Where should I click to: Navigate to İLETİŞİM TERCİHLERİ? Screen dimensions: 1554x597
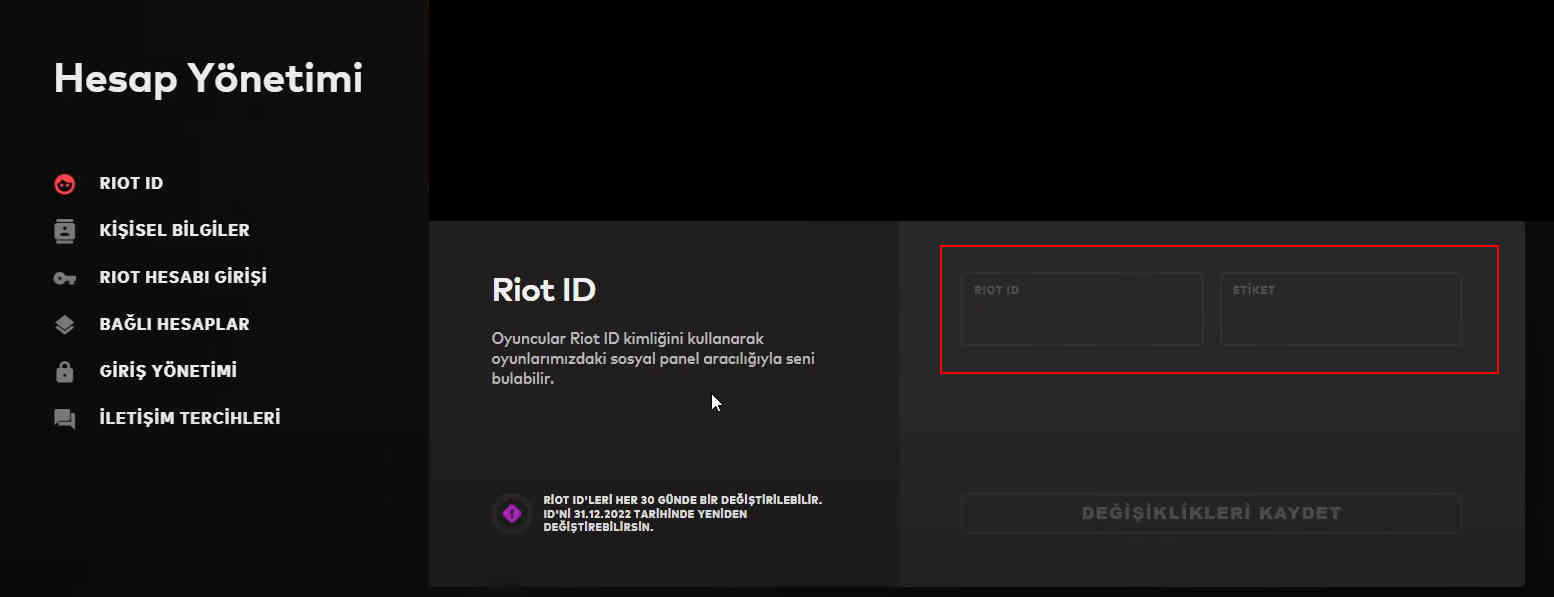[190, 418]
